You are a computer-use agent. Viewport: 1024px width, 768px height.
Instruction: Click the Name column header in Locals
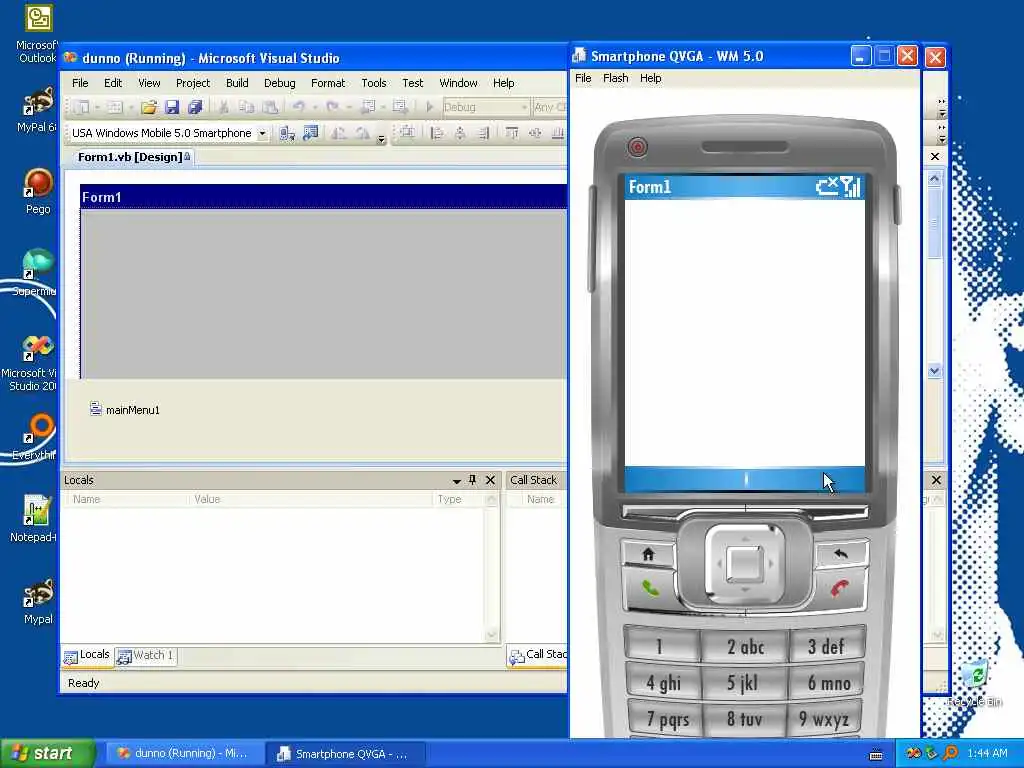pos(127,499)
